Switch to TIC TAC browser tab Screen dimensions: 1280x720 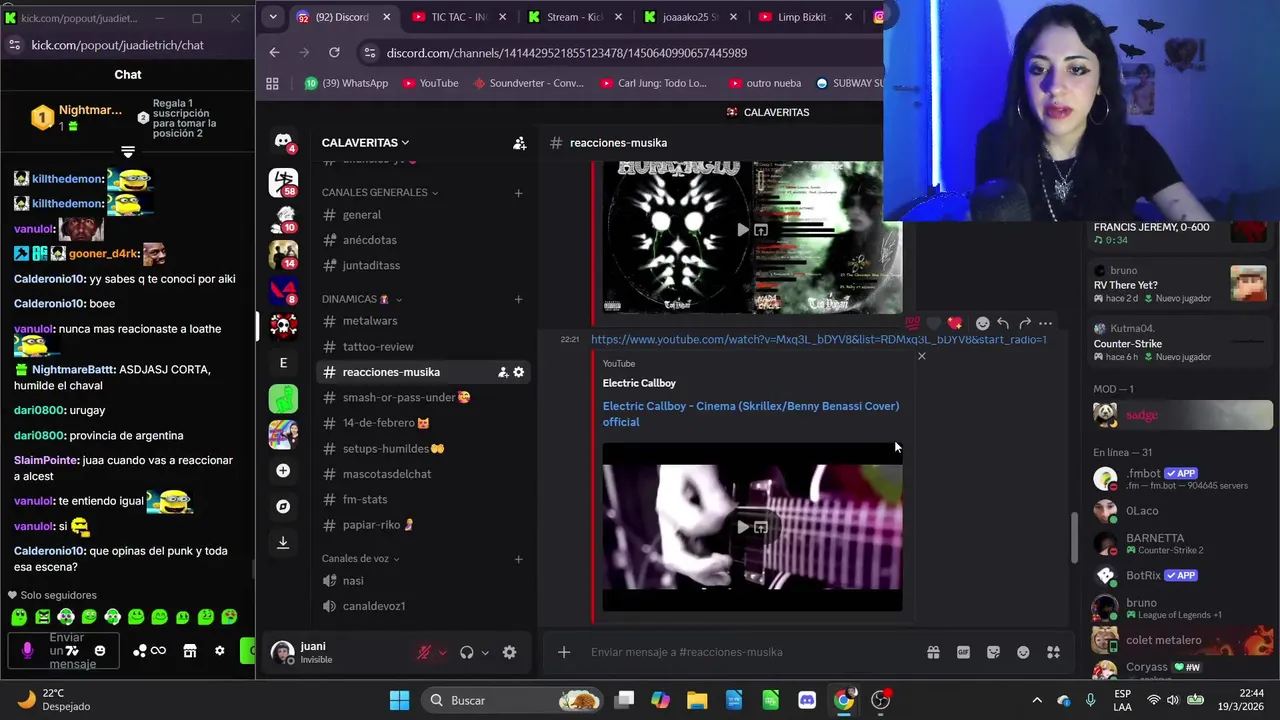pos(461,17)
